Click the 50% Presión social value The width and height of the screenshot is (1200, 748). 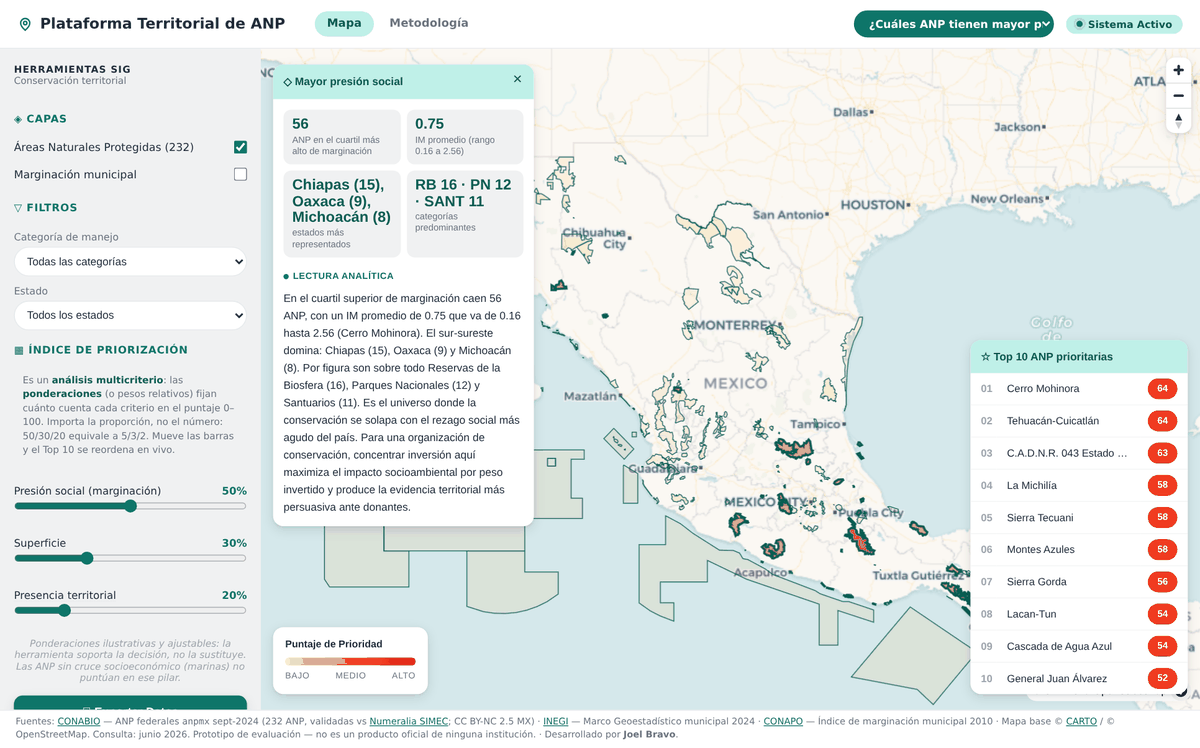tap(234, 491)
